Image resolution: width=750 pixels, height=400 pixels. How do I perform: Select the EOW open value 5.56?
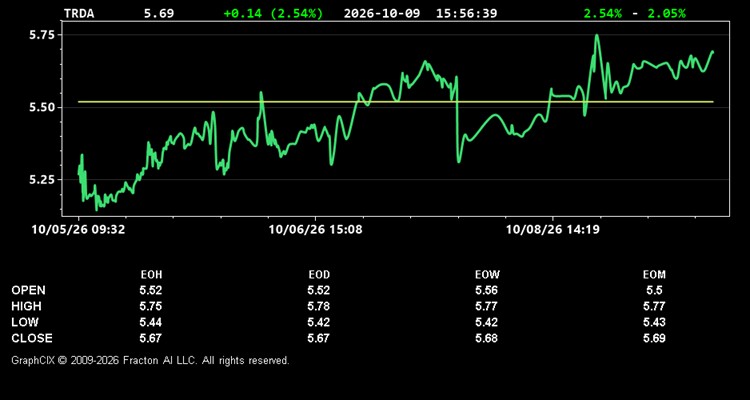pos(486,290)
